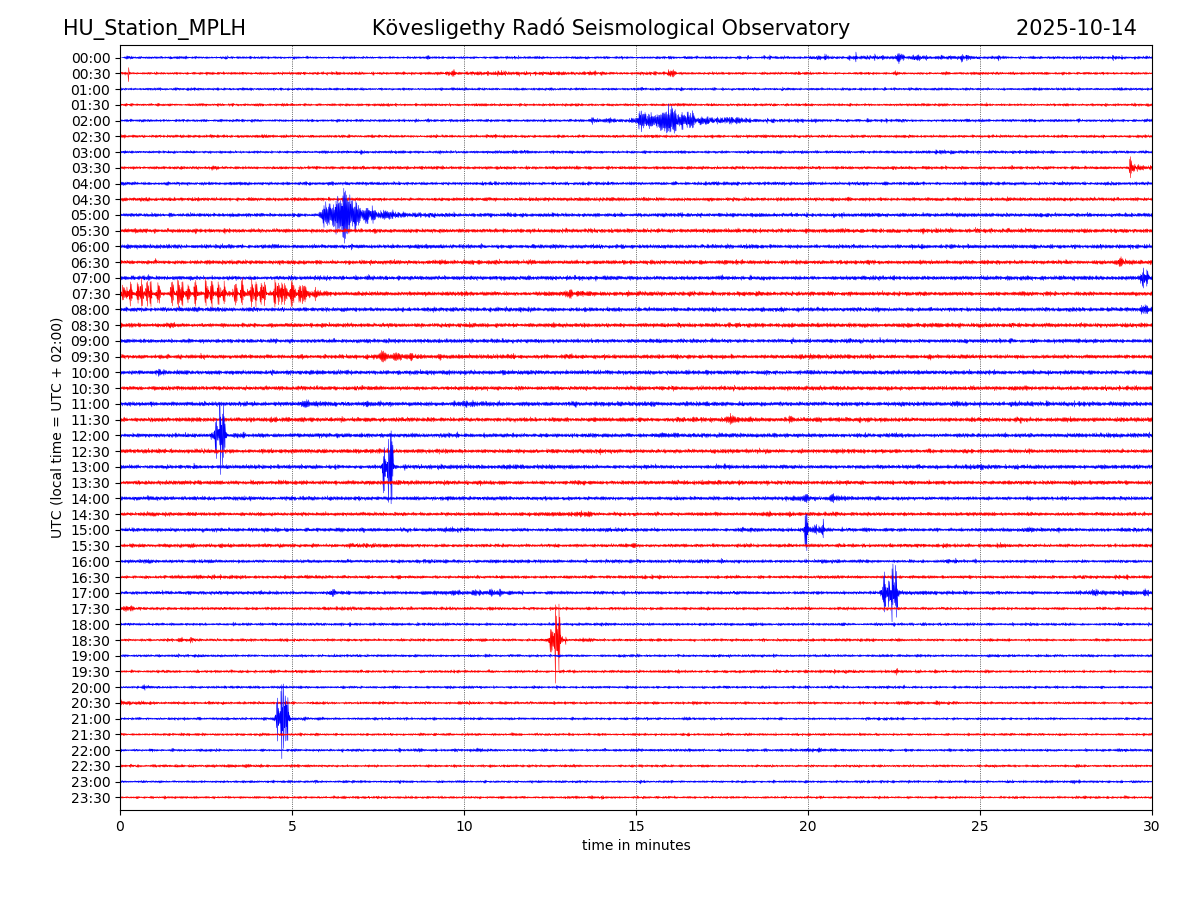The width and height of the screenshot is (1200, 900).
Task: Click the red spike at the end of the 03:30 trace
Action: 1131,168
